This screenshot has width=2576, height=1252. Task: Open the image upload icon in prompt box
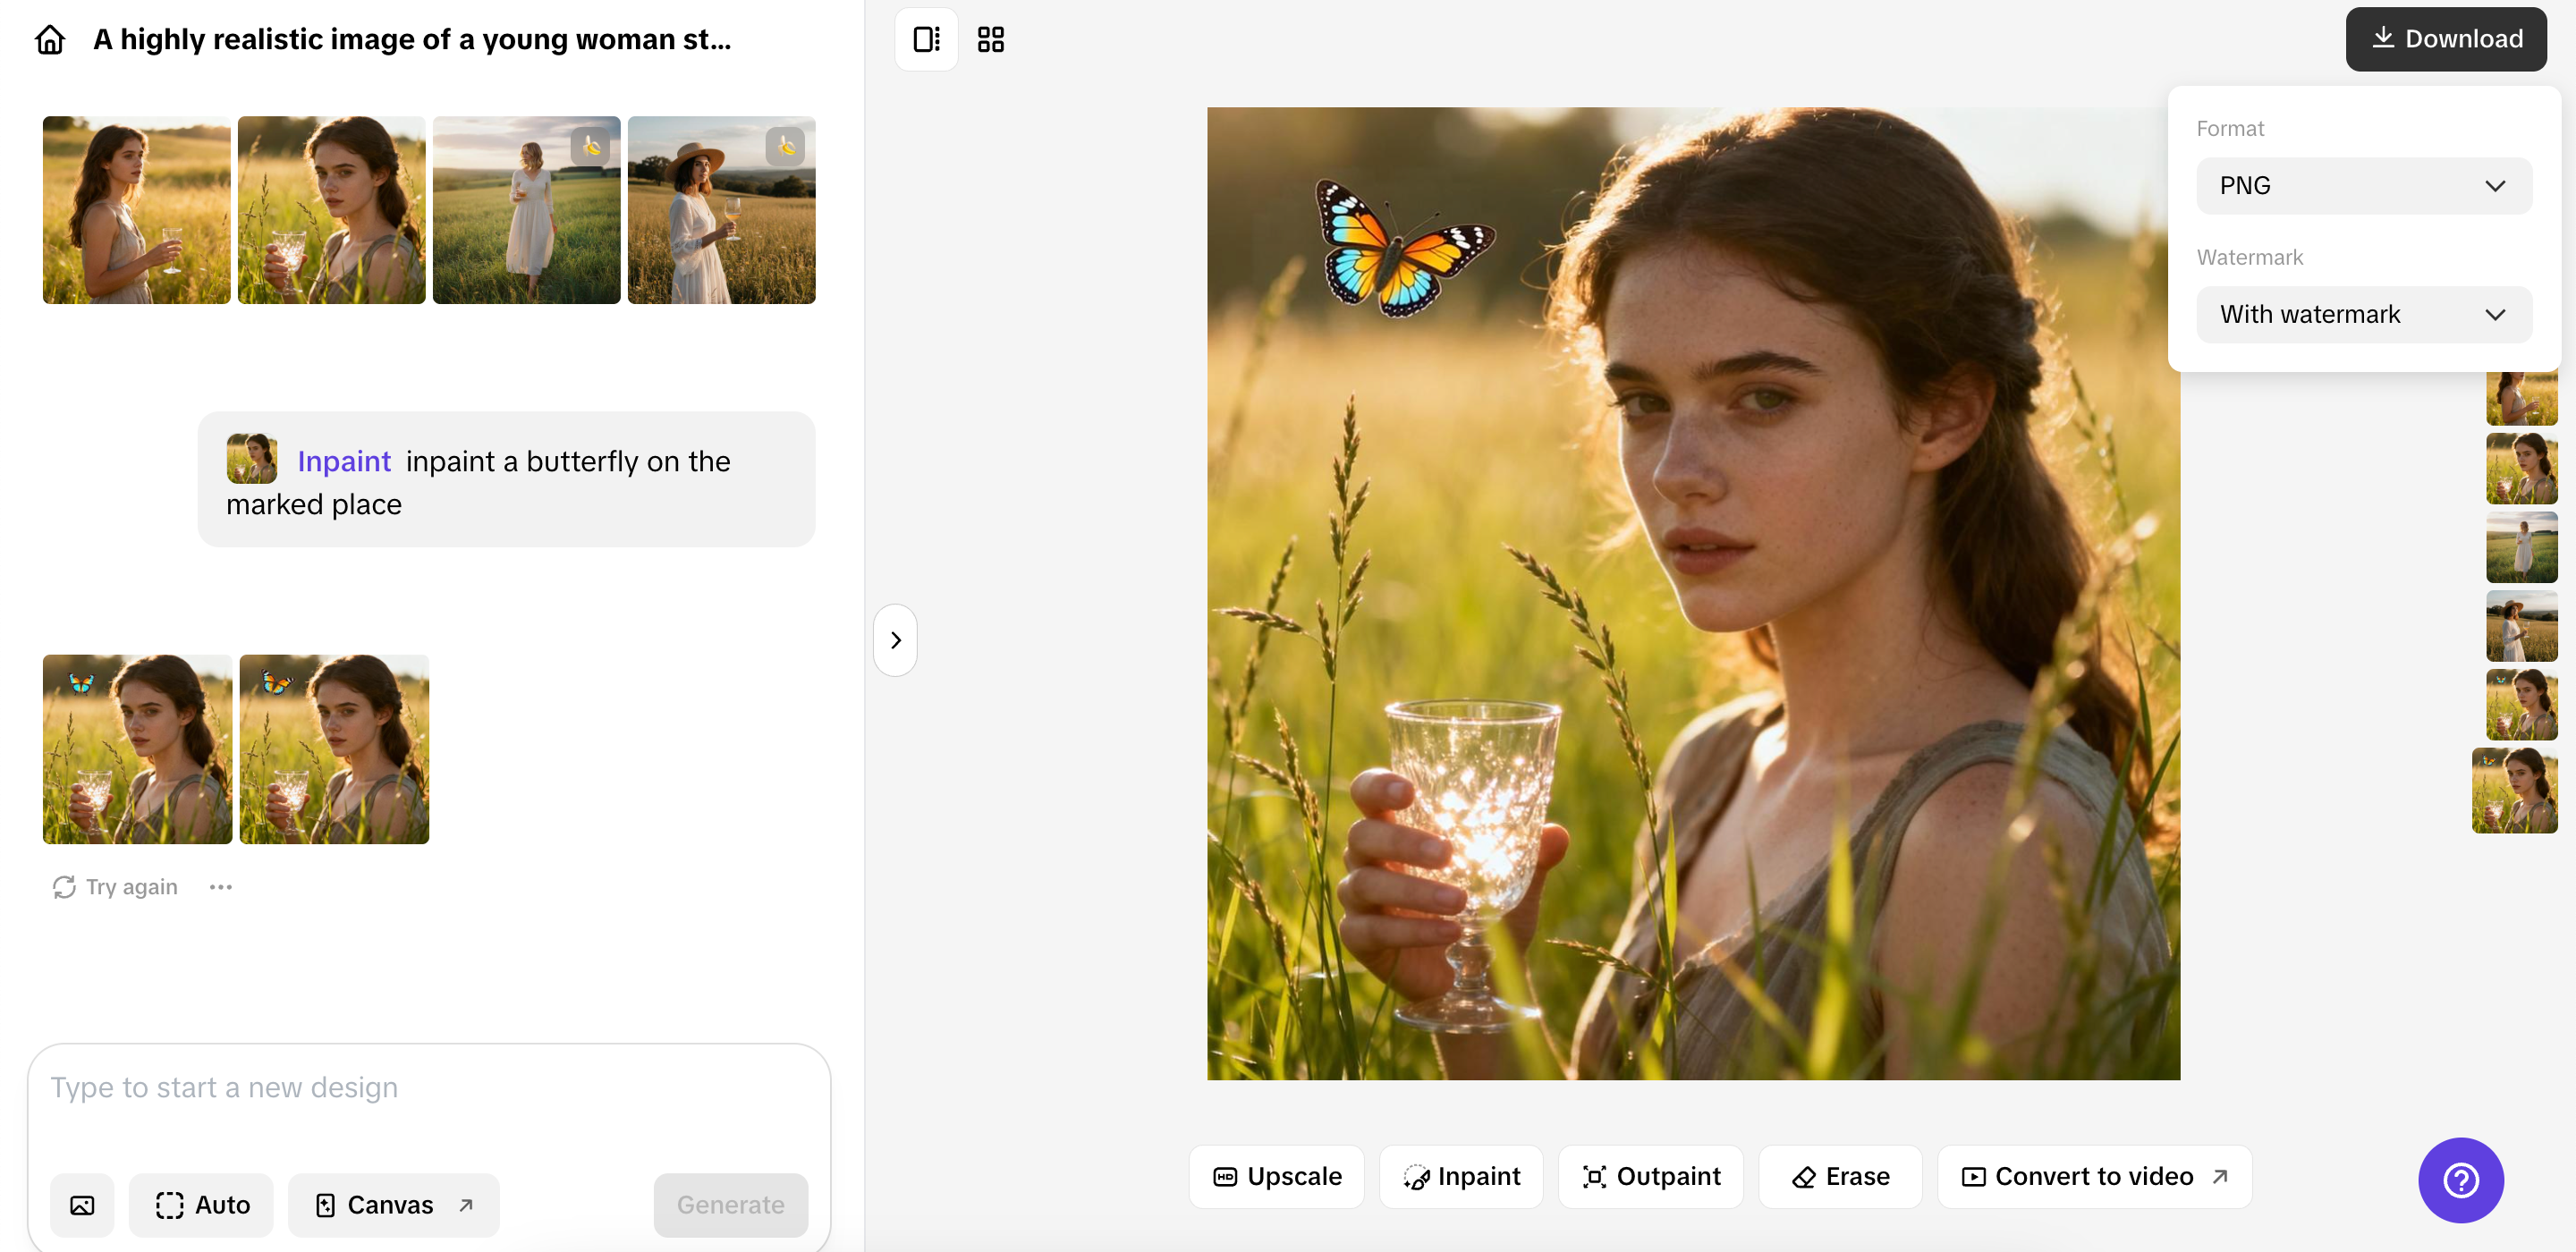[x=82, y=1205]
